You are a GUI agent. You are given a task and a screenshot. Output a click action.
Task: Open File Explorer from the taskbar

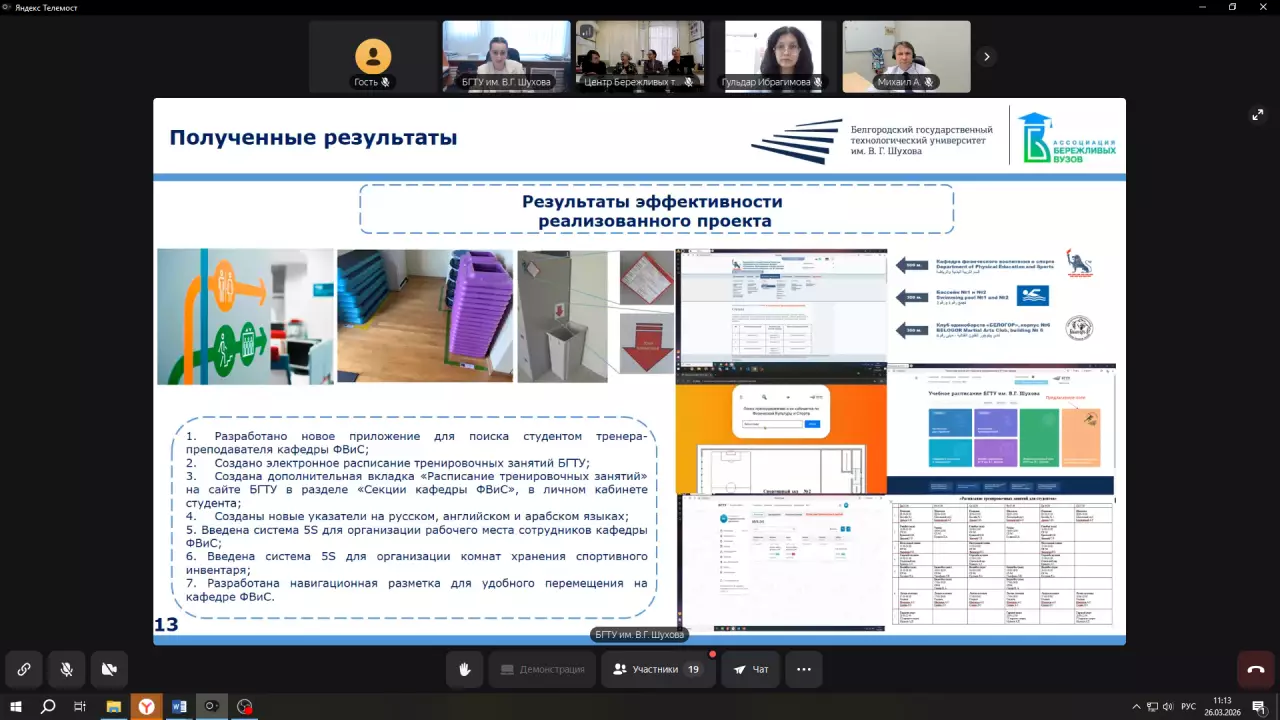click(113, 706)
